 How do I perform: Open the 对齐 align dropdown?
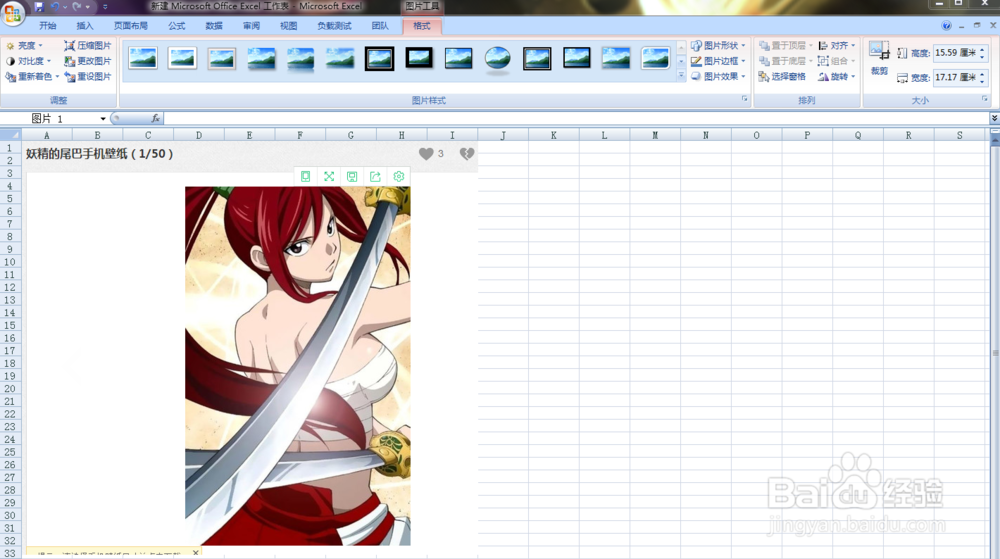point(837,46)
